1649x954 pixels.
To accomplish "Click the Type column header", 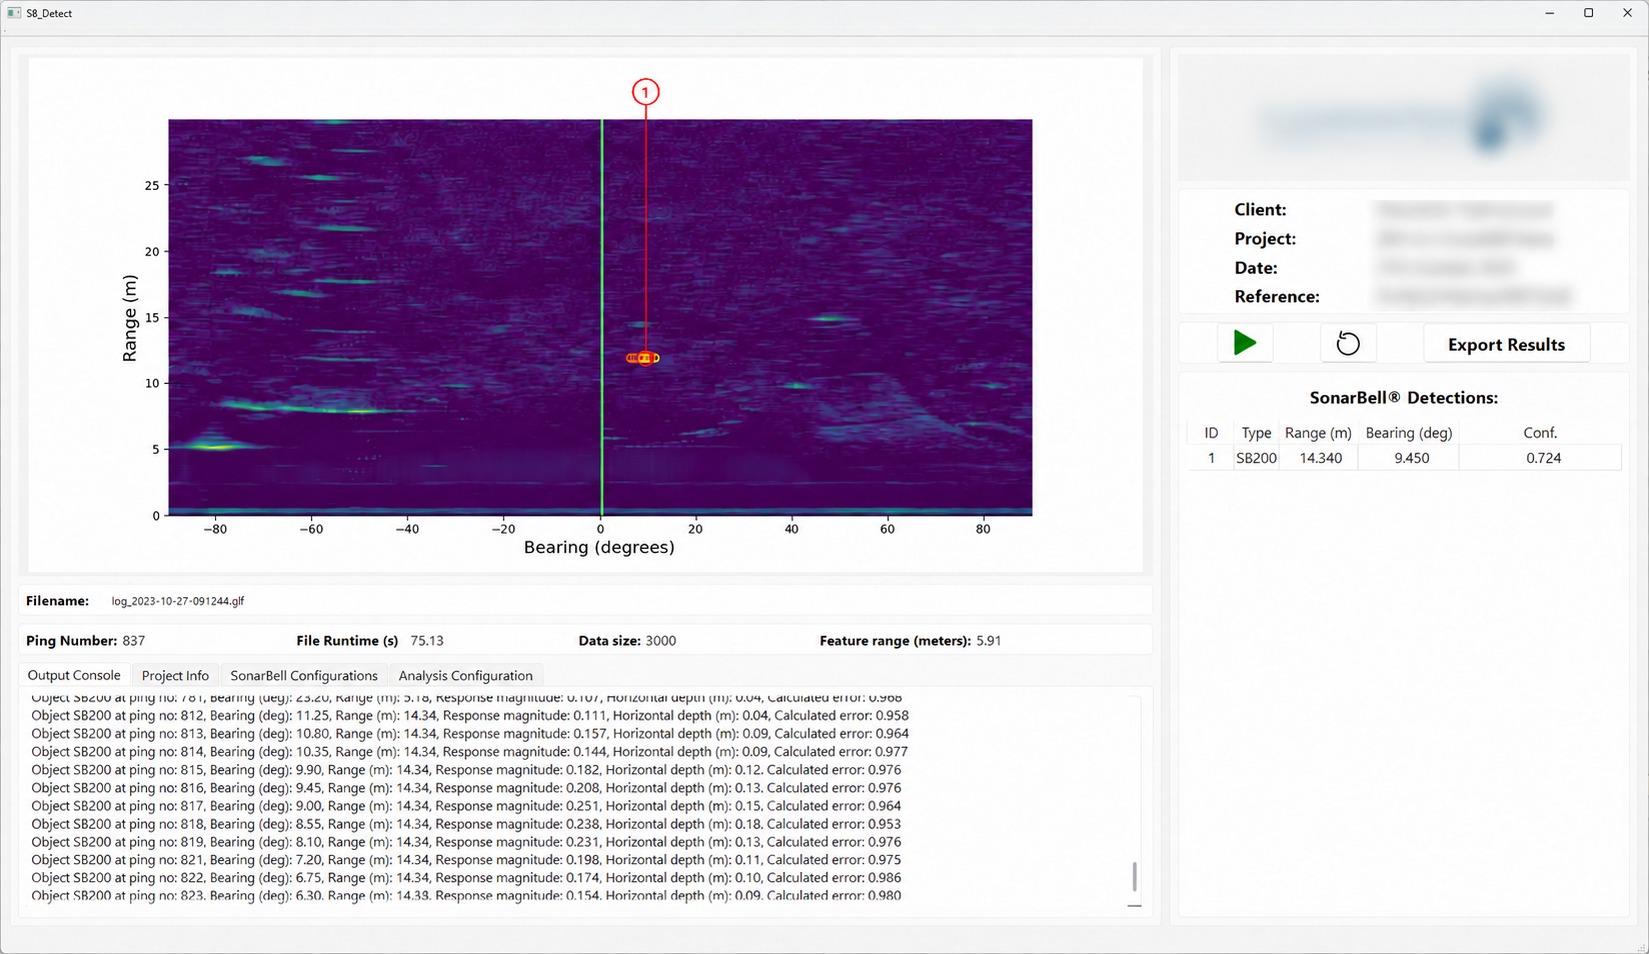I will (1256, 433).
